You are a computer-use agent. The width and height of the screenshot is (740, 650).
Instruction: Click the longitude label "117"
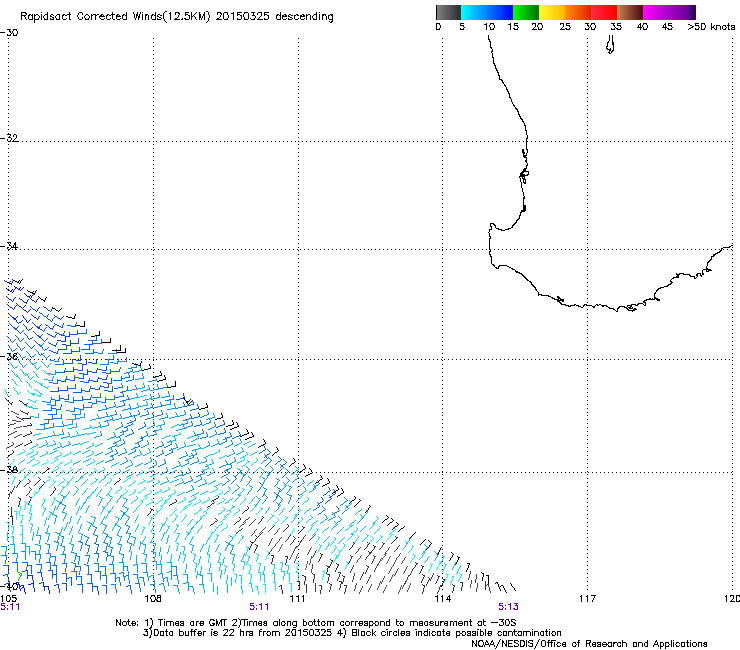(x=588, y=599)
